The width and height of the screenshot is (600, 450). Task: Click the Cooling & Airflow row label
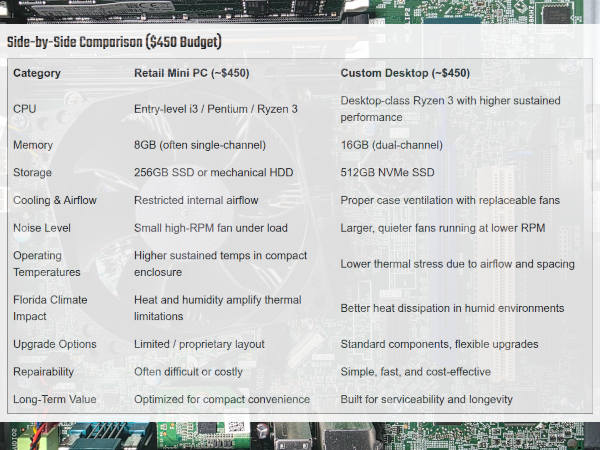[55, 200]
